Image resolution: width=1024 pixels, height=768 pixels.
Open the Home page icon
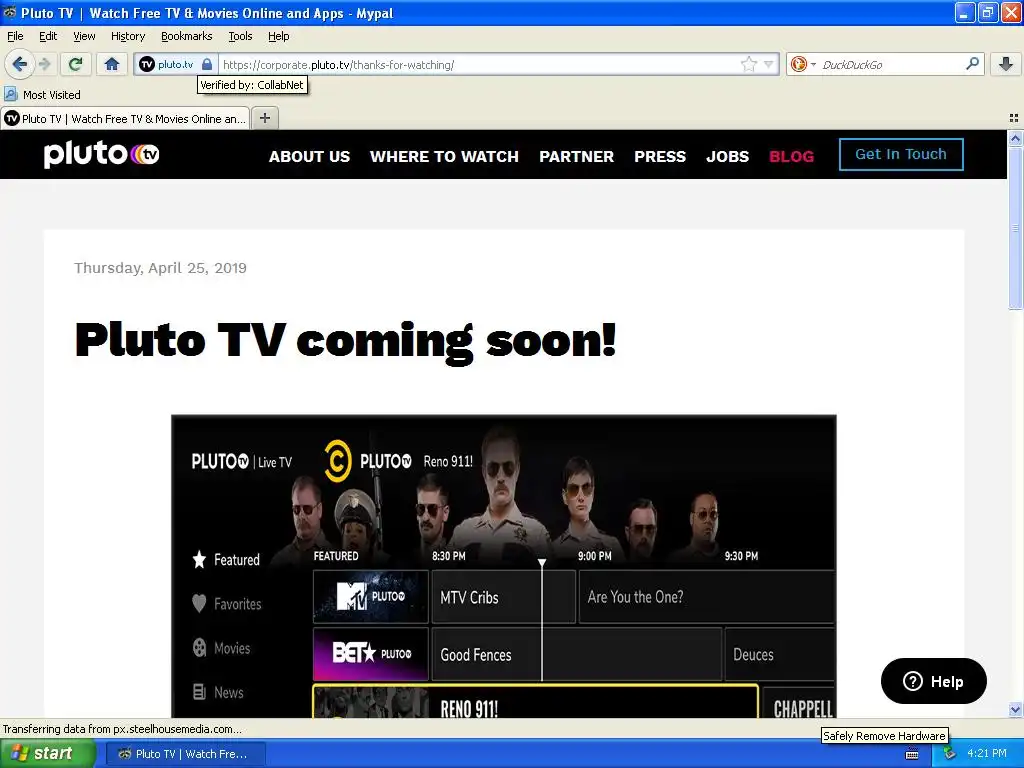point(112,64)
